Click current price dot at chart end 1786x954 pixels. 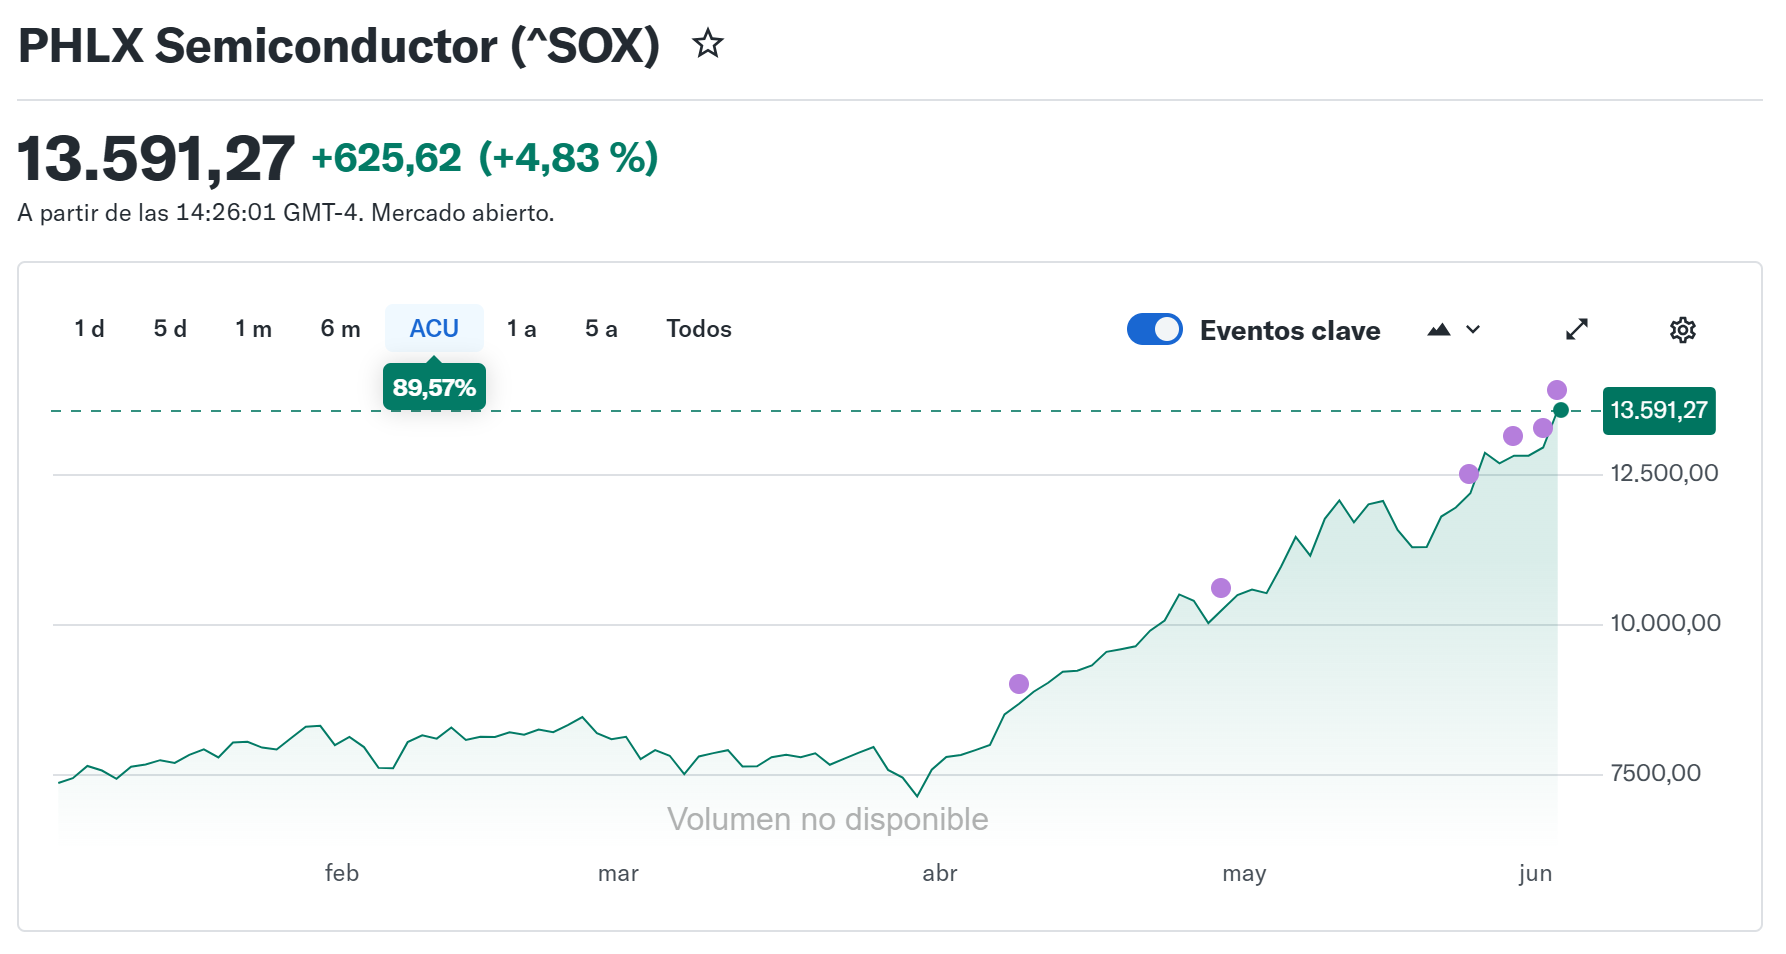(x=1561, y=410)
